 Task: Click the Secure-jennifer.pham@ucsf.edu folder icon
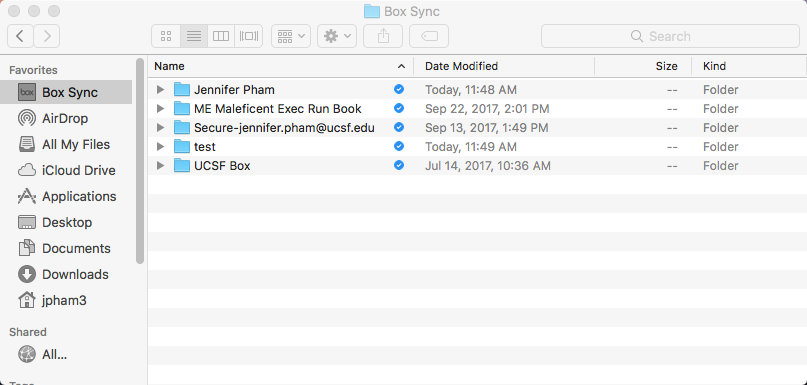coord(182,127)
